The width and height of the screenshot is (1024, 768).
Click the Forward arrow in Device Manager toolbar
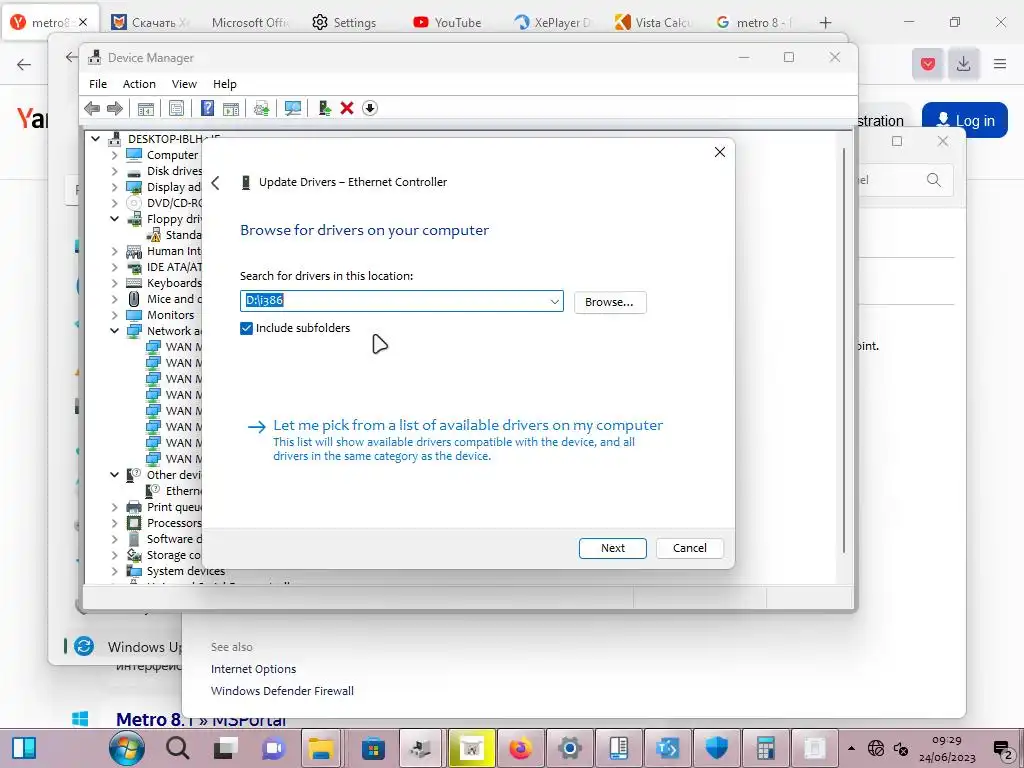click(x=115, y=108)
